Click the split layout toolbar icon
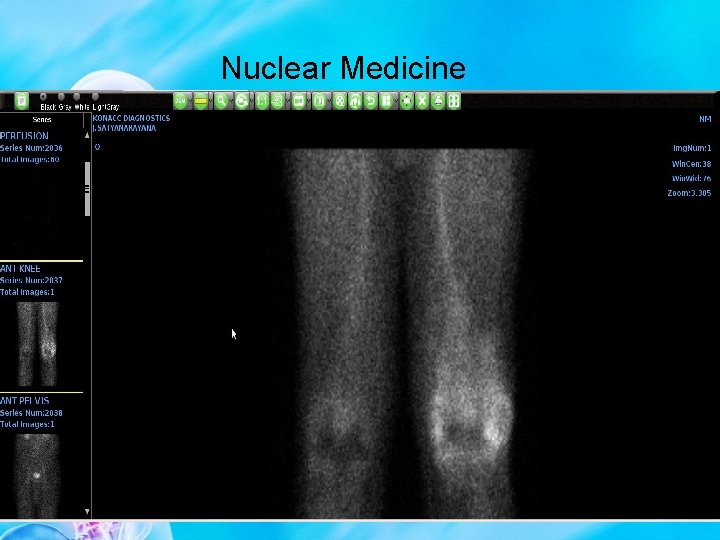The height and width of the screenshot is (540, 720). click(386, 101)
